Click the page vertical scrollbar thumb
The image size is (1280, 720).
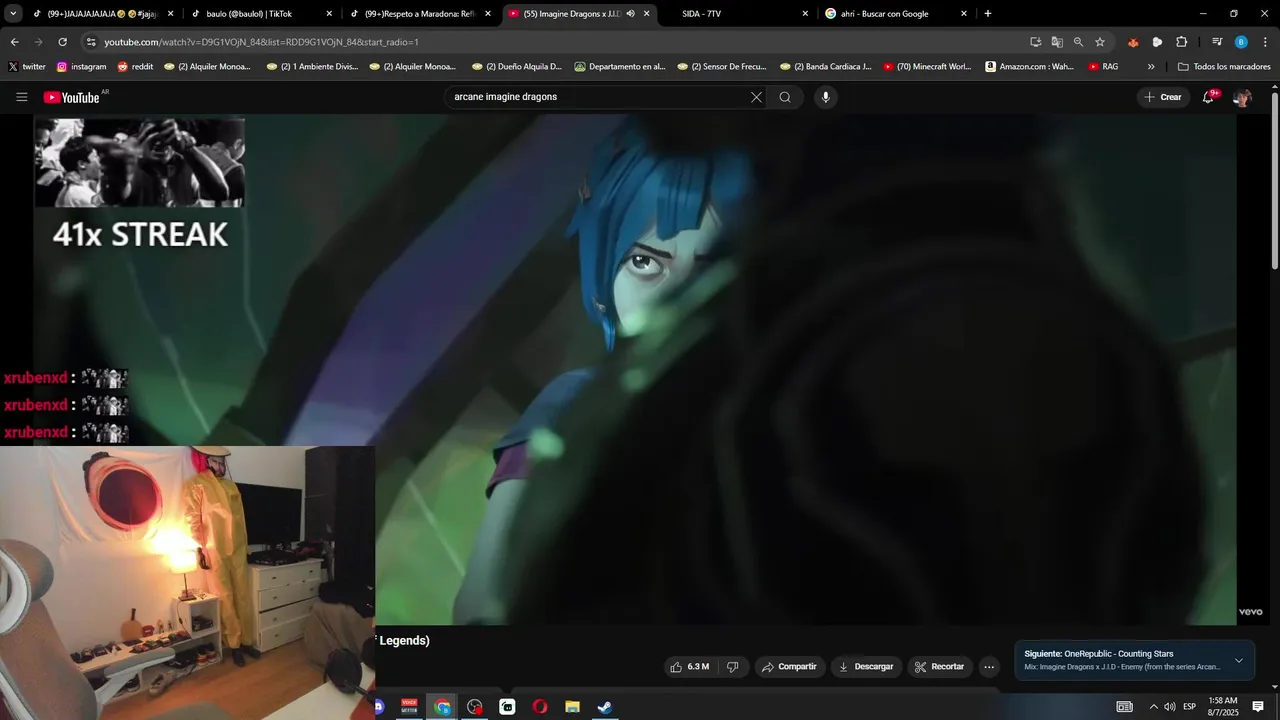(1275, 180)
